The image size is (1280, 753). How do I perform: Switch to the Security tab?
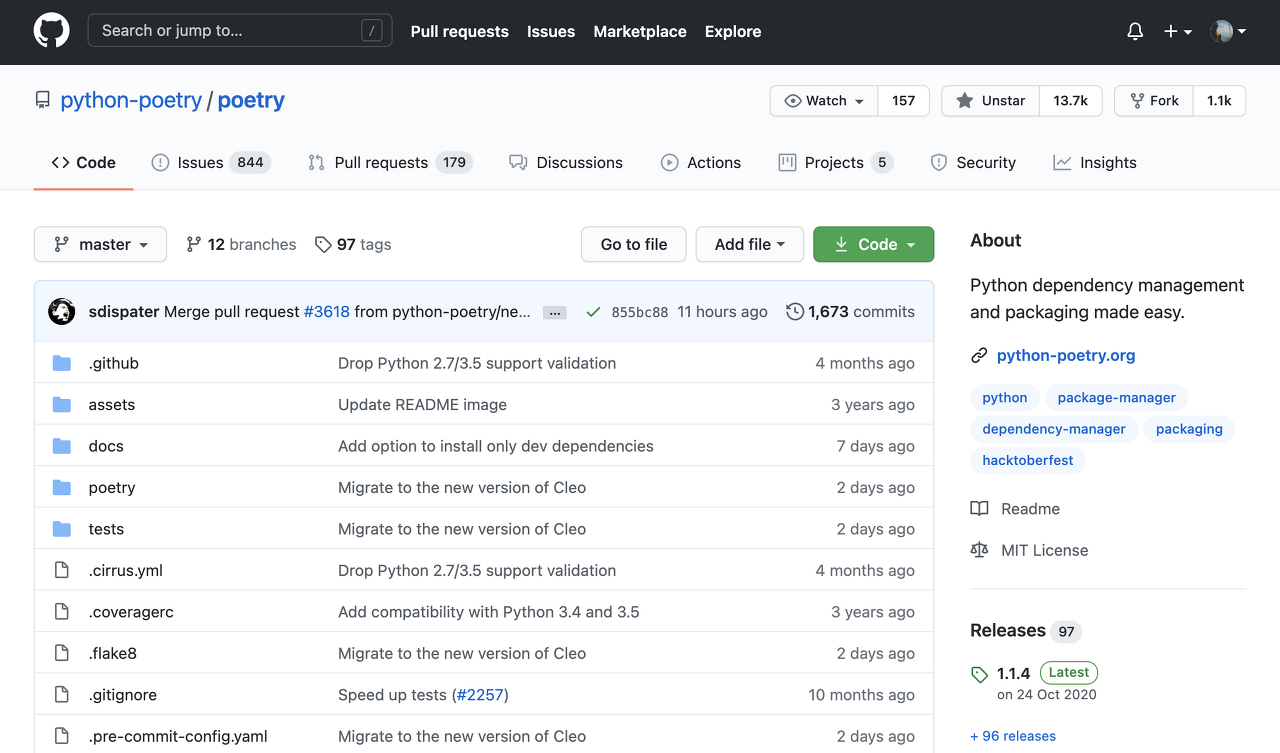pyautogui.click(x=973, y=163)
